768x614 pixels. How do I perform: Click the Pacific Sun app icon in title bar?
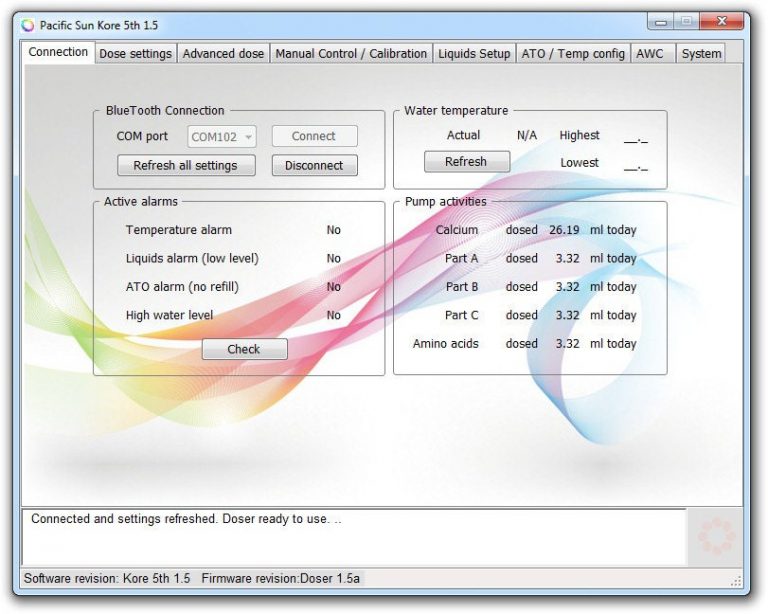pyautogui.click(x=27, y=25)
